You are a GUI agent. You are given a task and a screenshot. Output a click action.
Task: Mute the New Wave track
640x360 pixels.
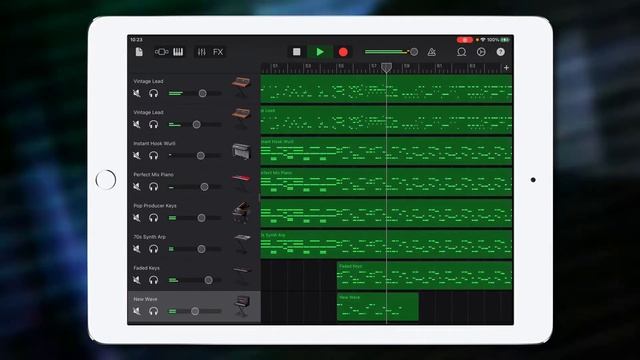coord(137,311)
